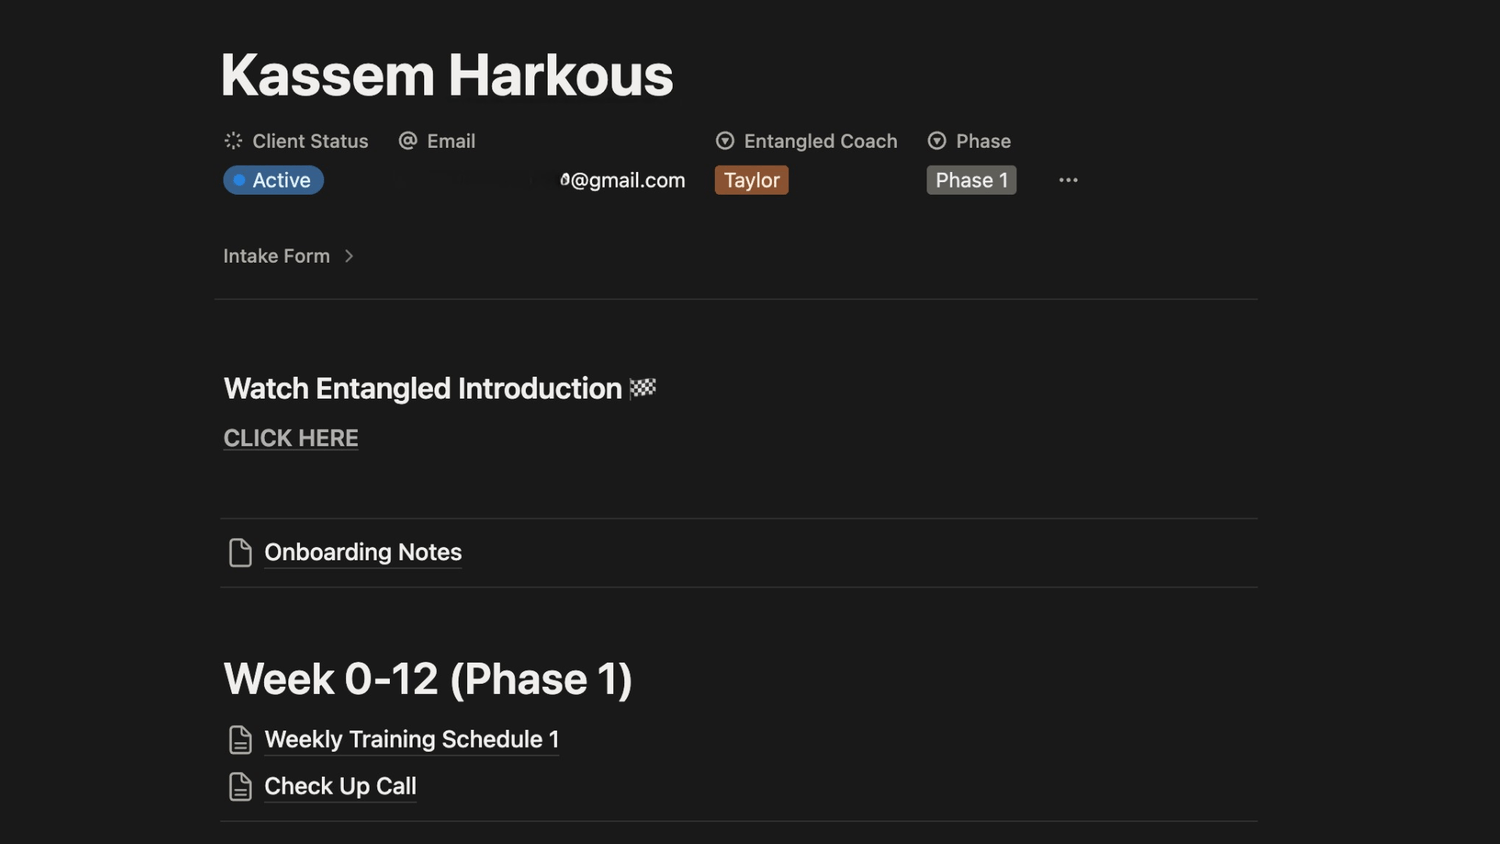This screenshot has height=844, width=1500.
Task: Click the Kassem Harkous page title
Action: (x=447, y=74)
